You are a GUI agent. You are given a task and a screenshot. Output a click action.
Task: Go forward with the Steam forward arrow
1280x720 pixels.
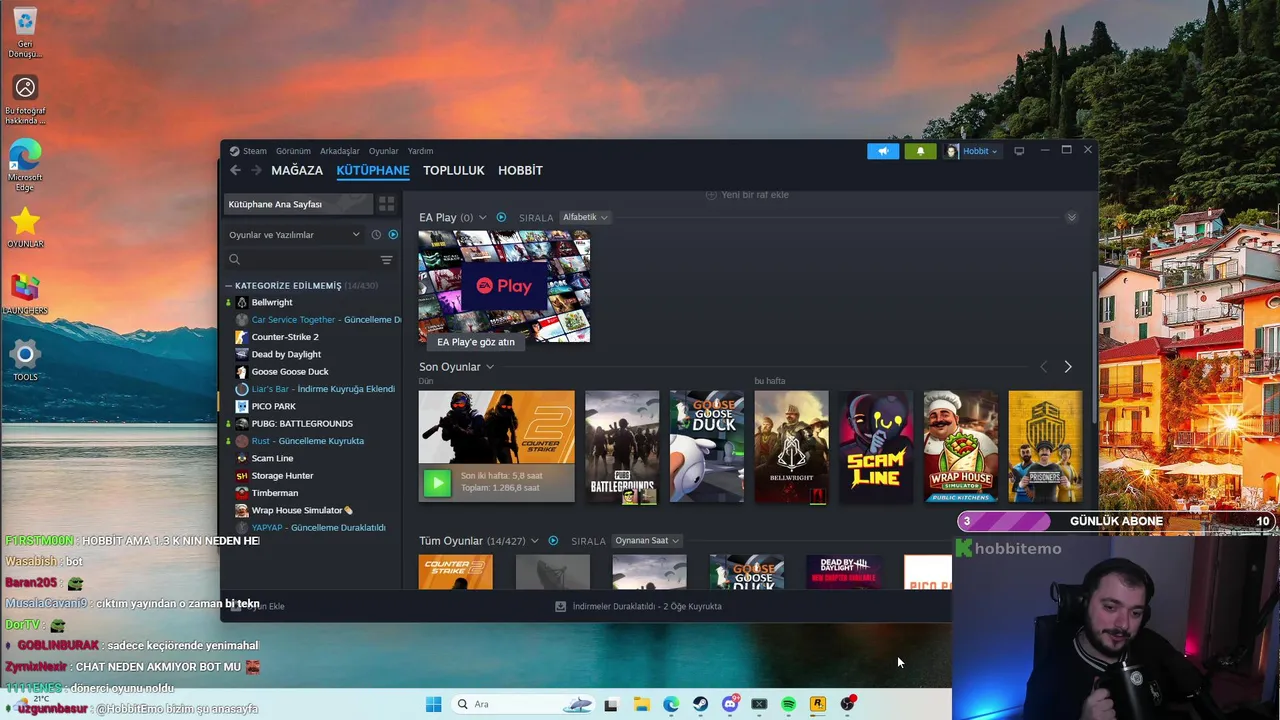[x=256, y=170]
